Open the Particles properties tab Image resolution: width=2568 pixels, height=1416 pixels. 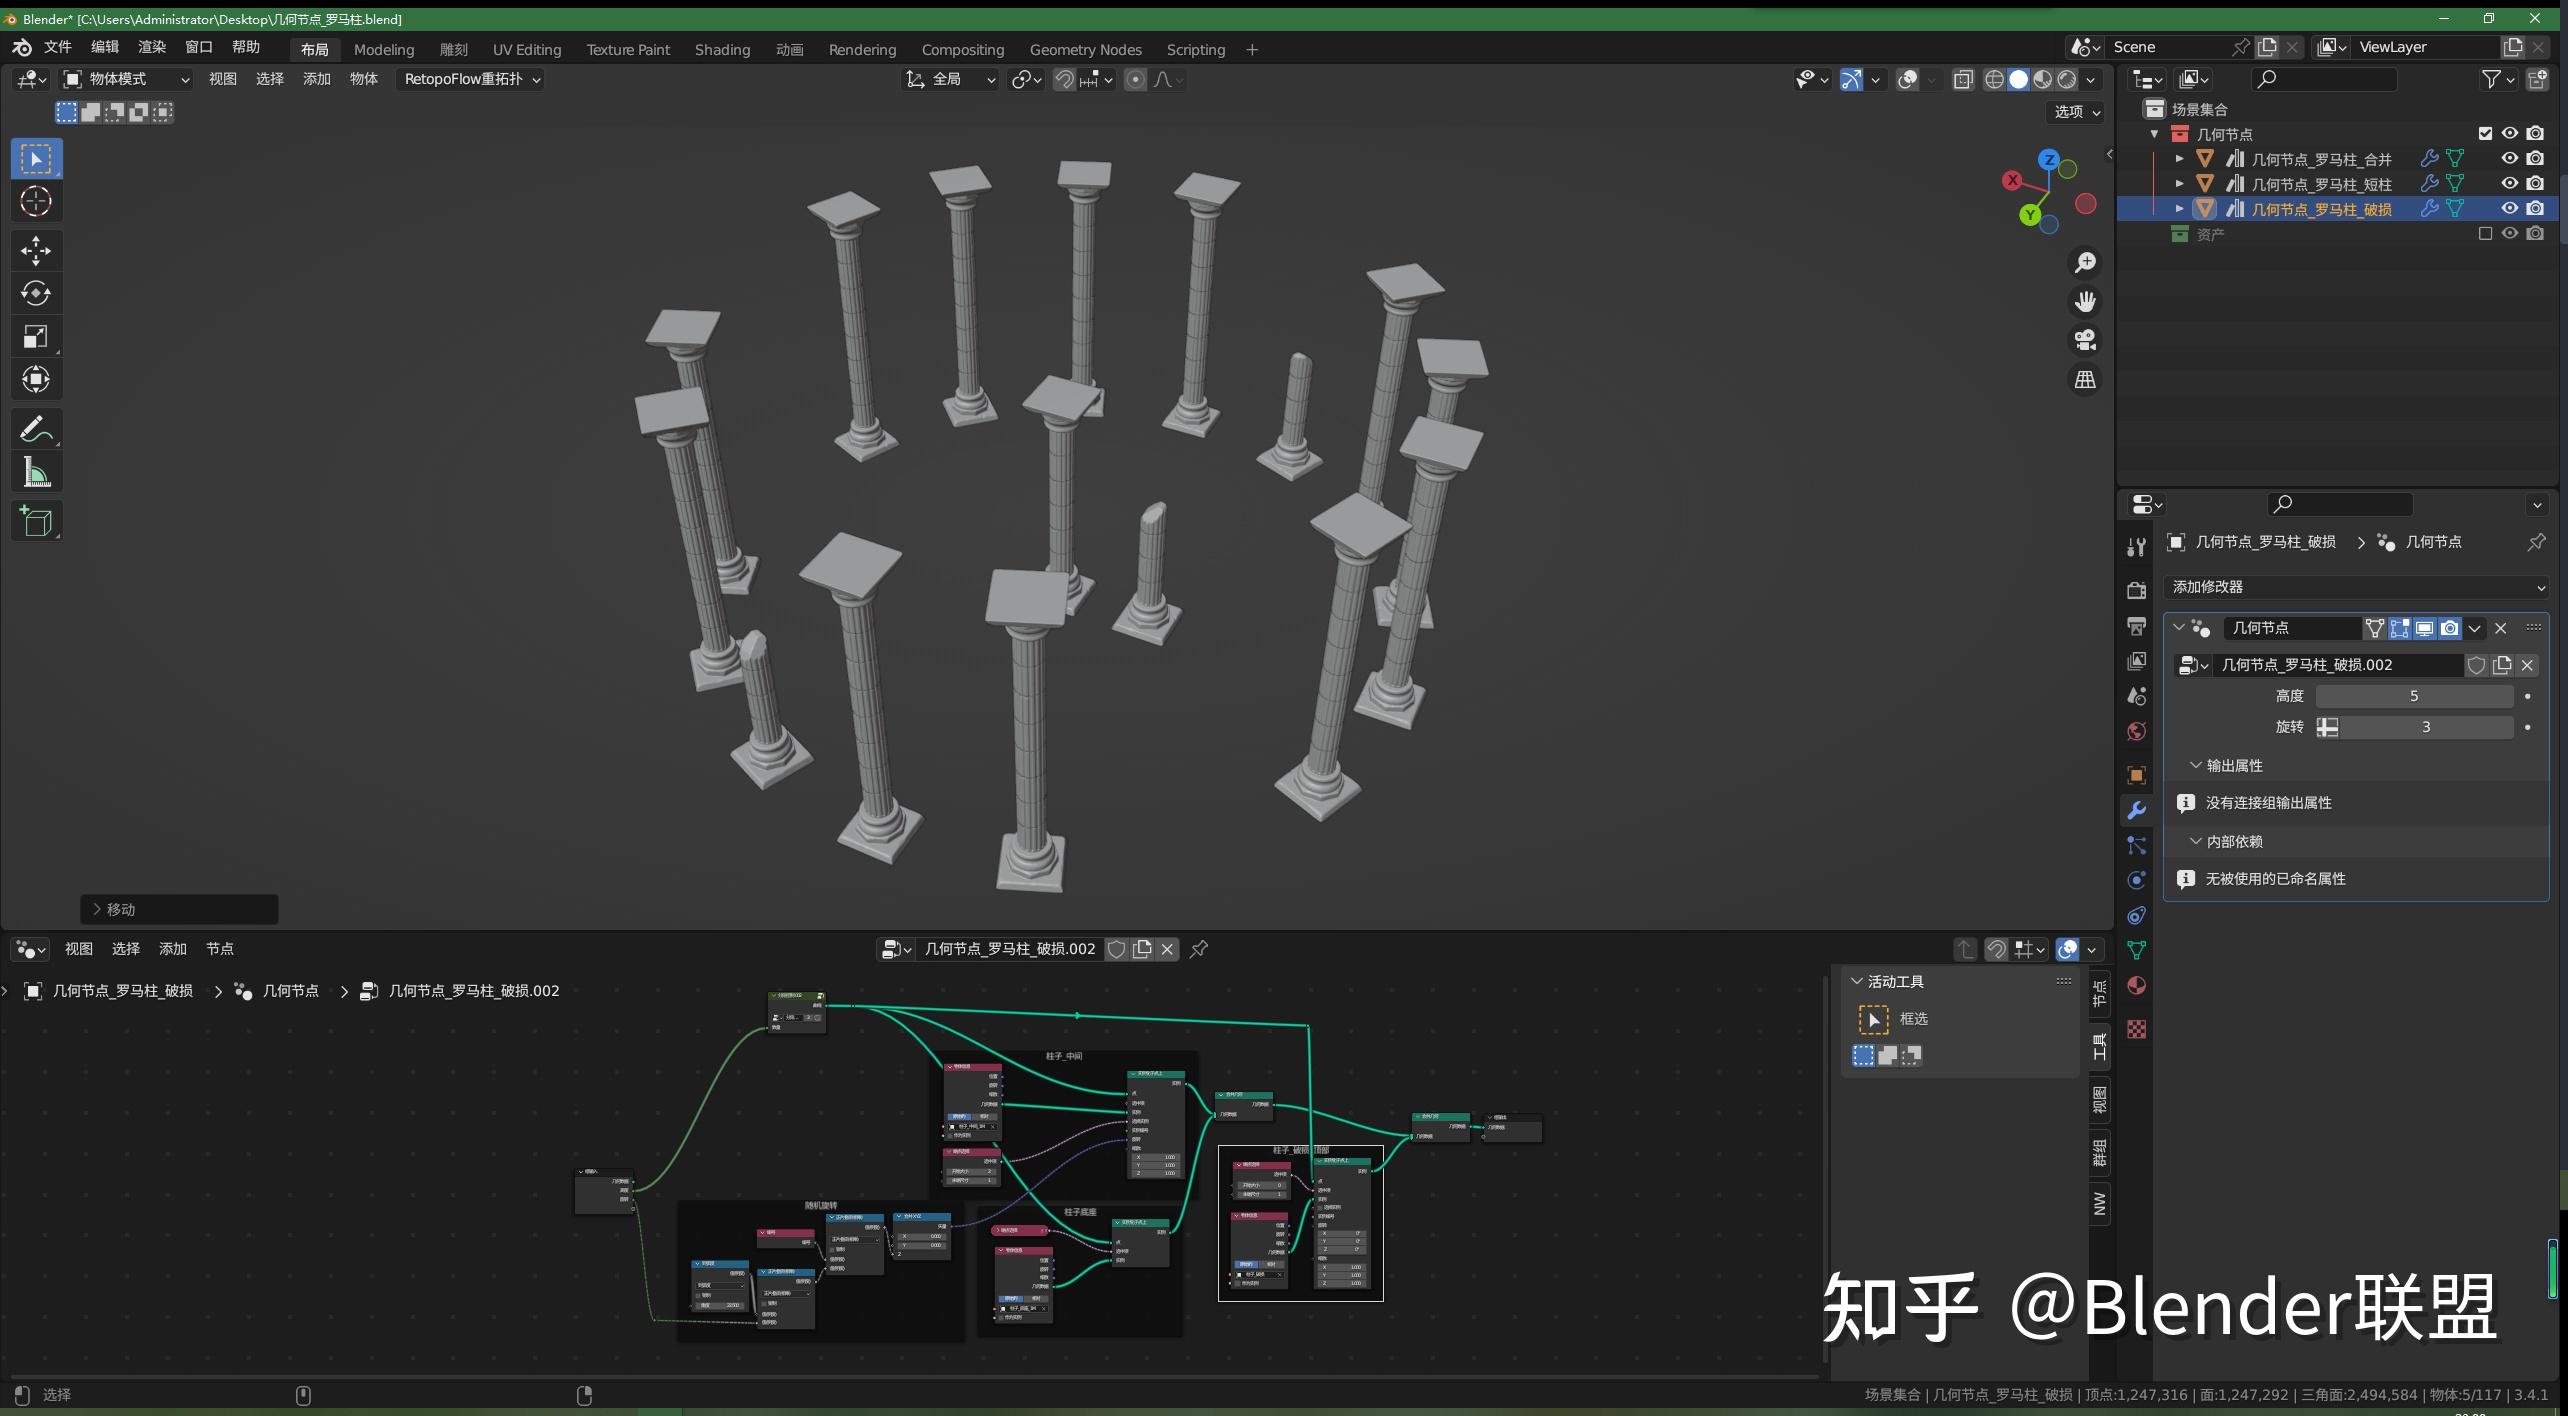point(2136,845)
